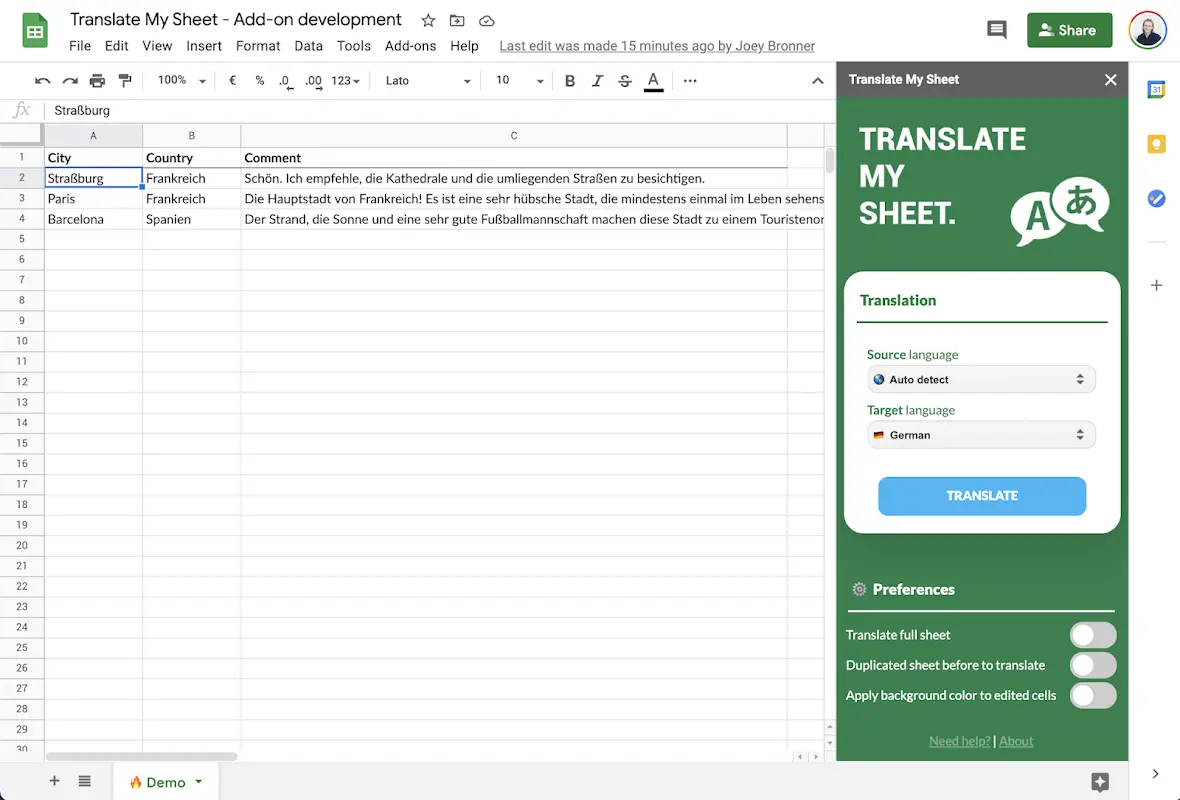Screen dimensions: 1180x800
Task: Open Keep notes in side panel
Action: [x=1156, y=144]
